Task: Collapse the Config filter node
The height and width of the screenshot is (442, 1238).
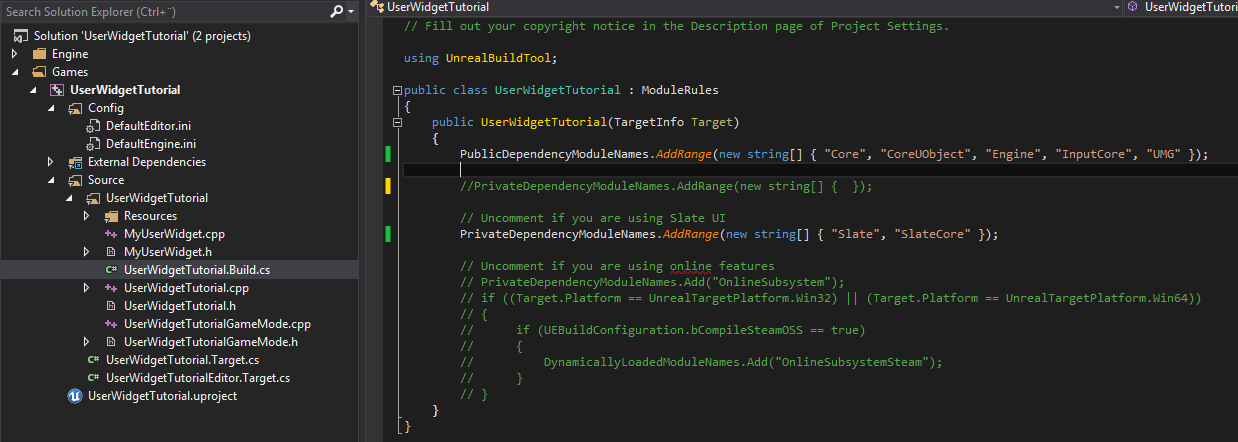Action: pos(51,108)
